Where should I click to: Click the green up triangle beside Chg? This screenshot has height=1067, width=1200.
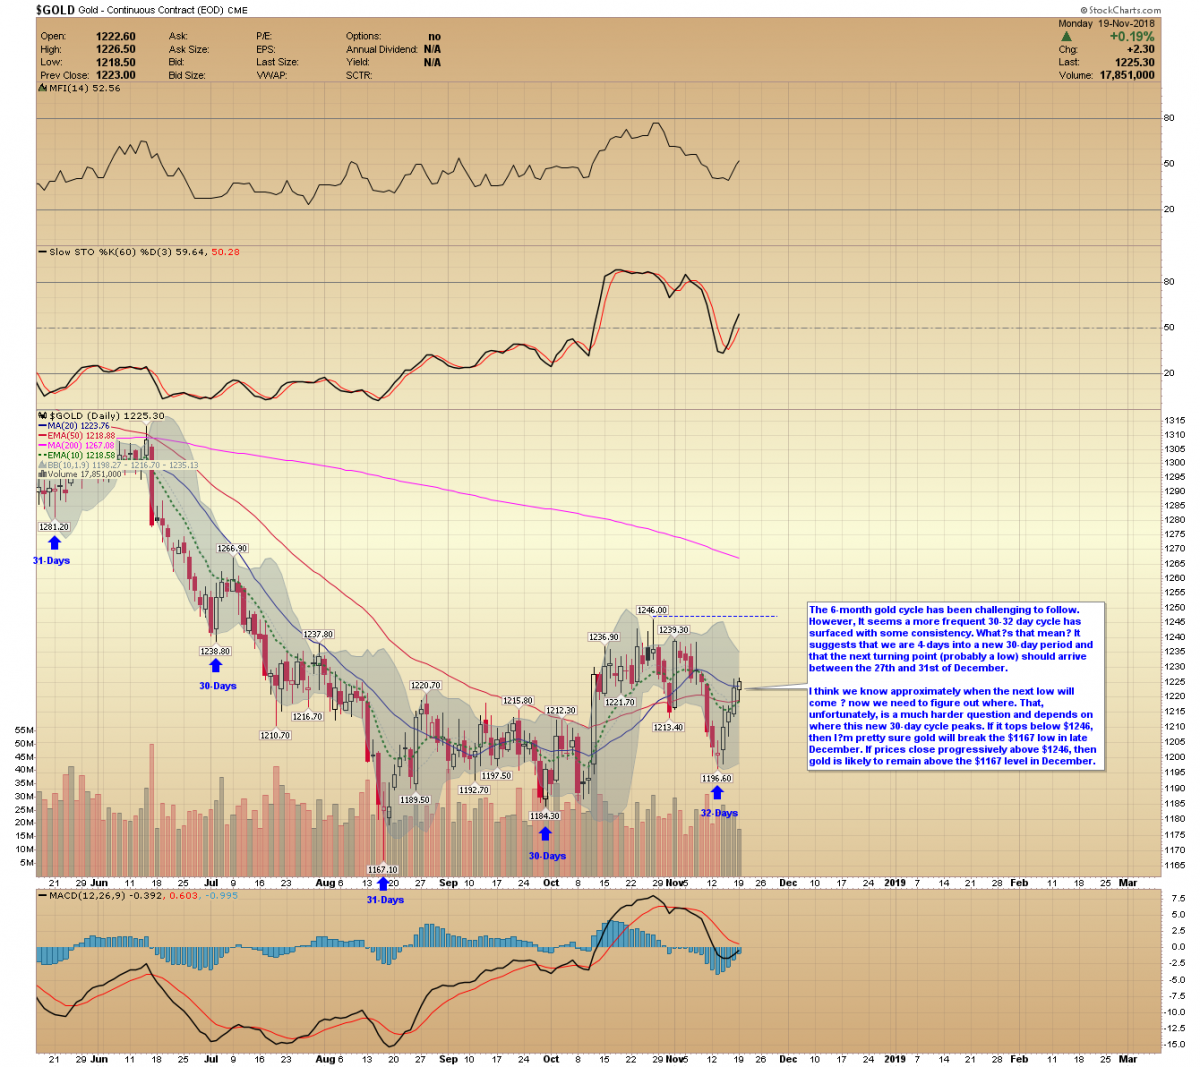click(1066, 36)
